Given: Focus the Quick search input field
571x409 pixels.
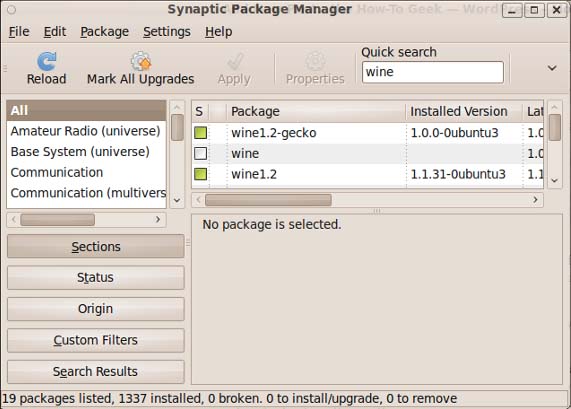Looking at the screenshot, I should 433,72.
